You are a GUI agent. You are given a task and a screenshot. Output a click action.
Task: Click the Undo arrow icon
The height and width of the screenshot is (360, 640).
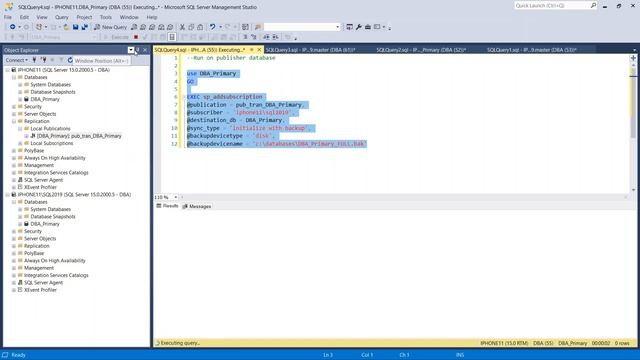[213, 27]
